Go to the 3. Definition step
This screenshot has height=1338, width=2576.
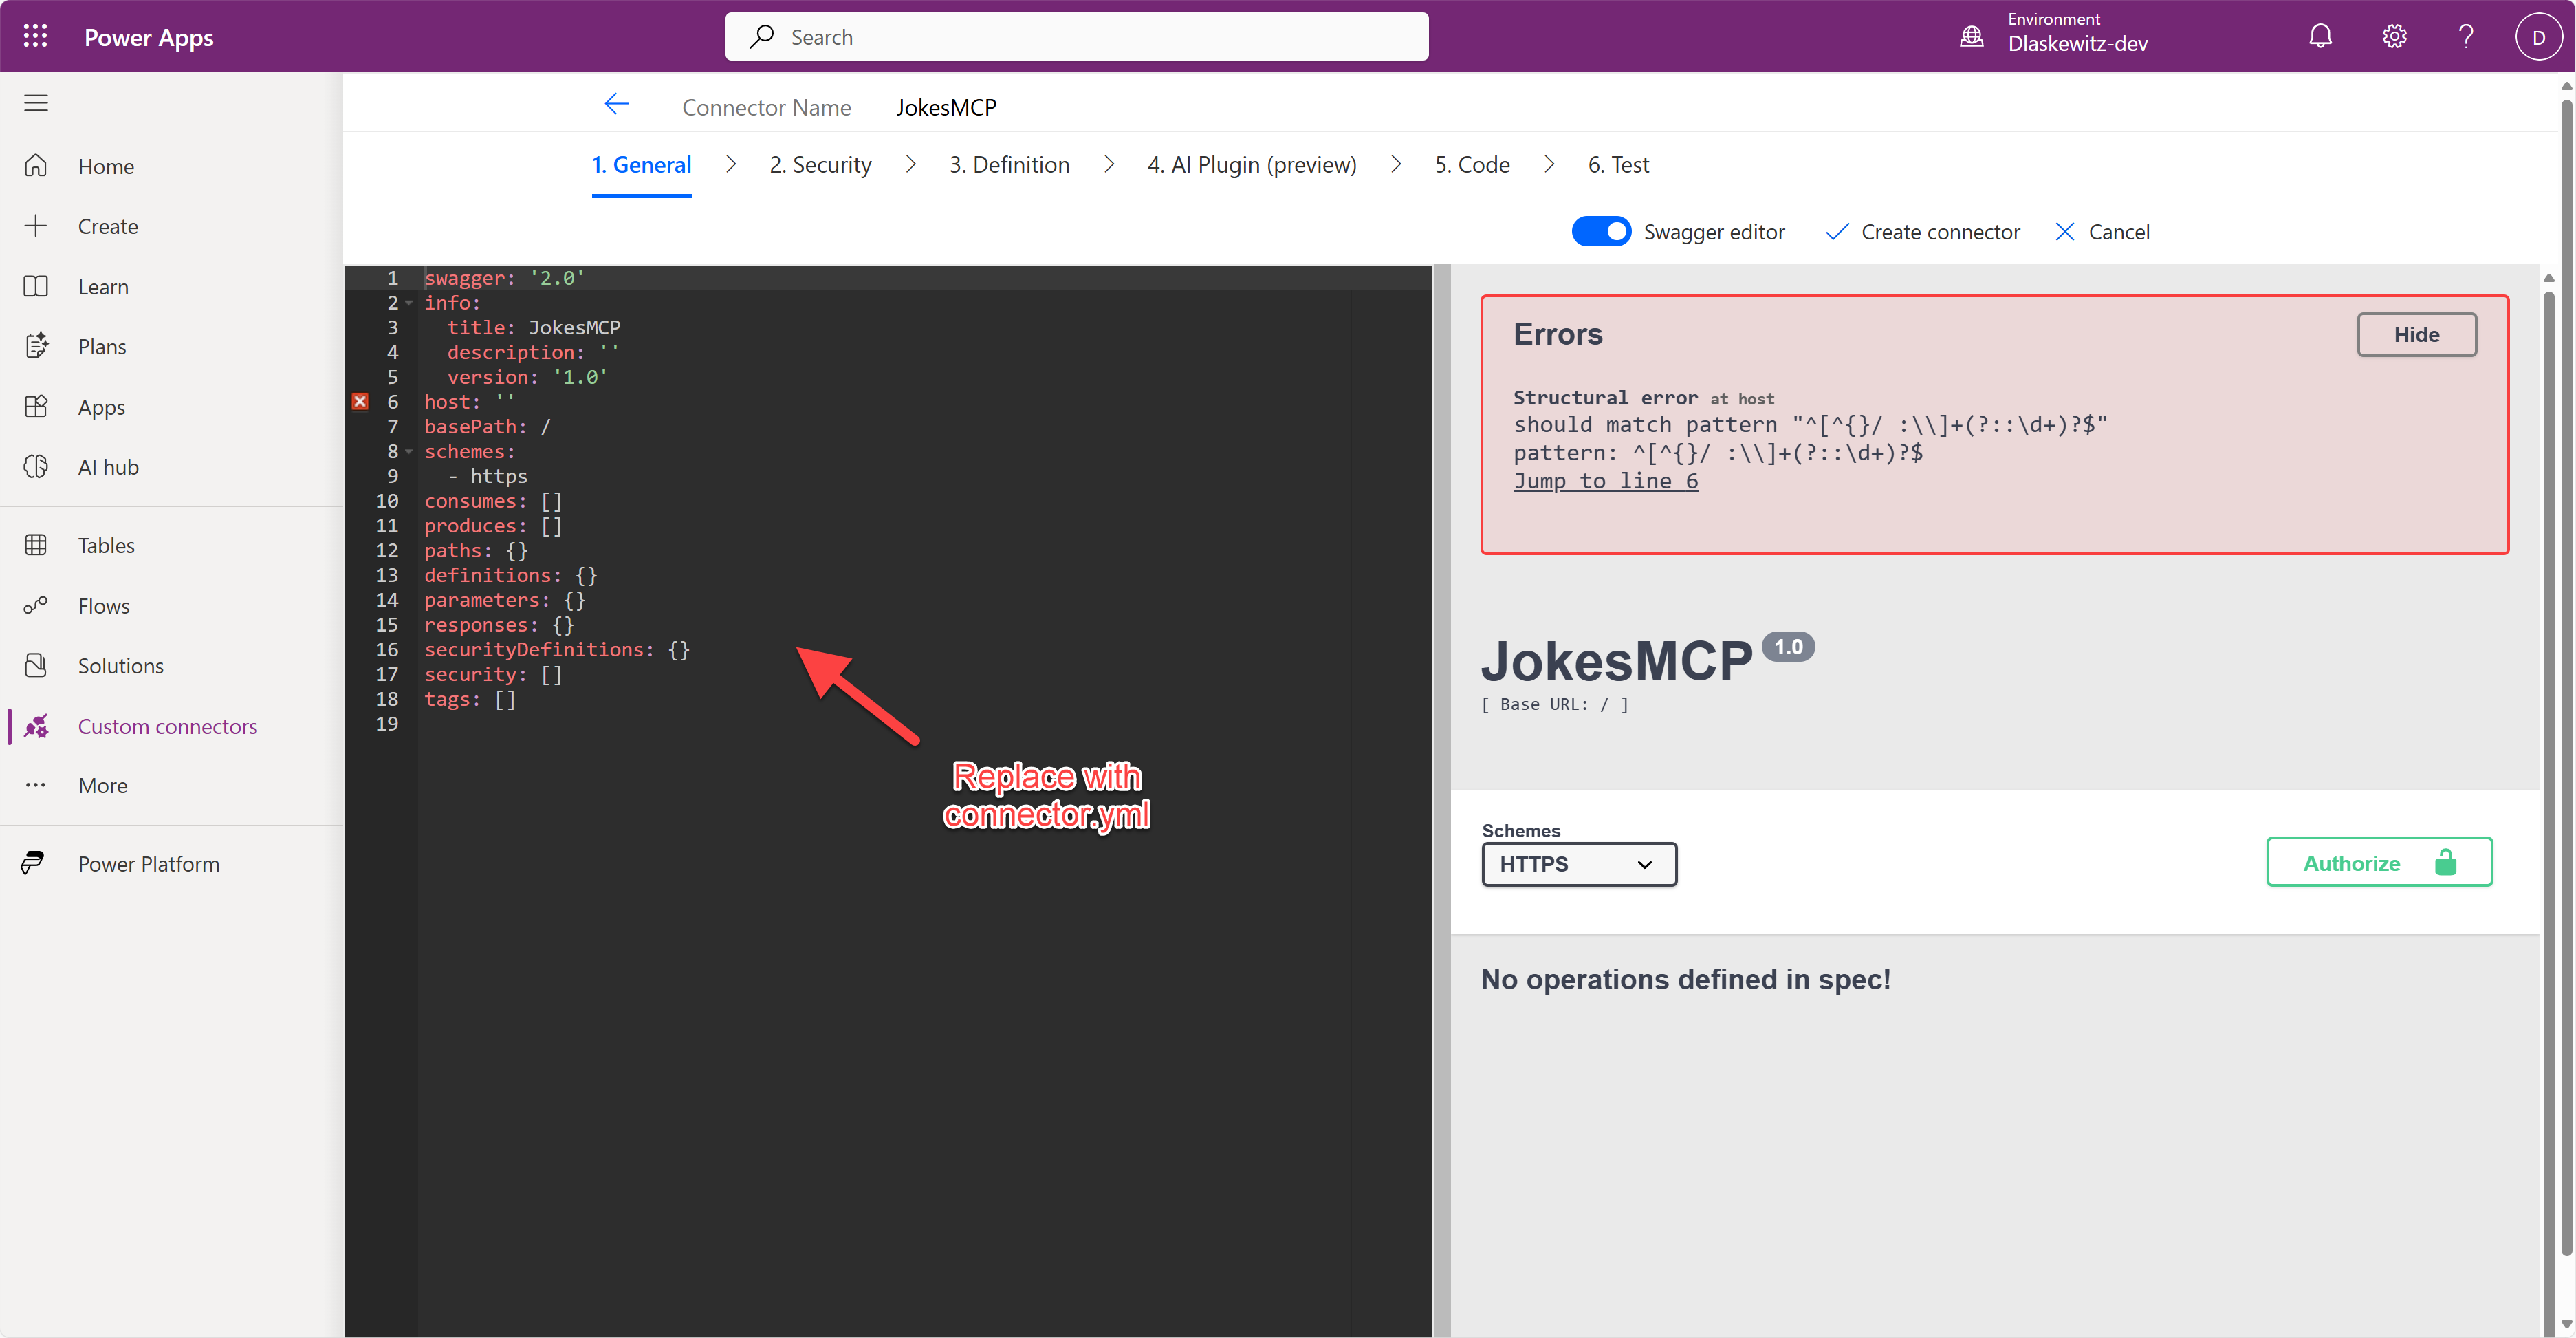1009,165
